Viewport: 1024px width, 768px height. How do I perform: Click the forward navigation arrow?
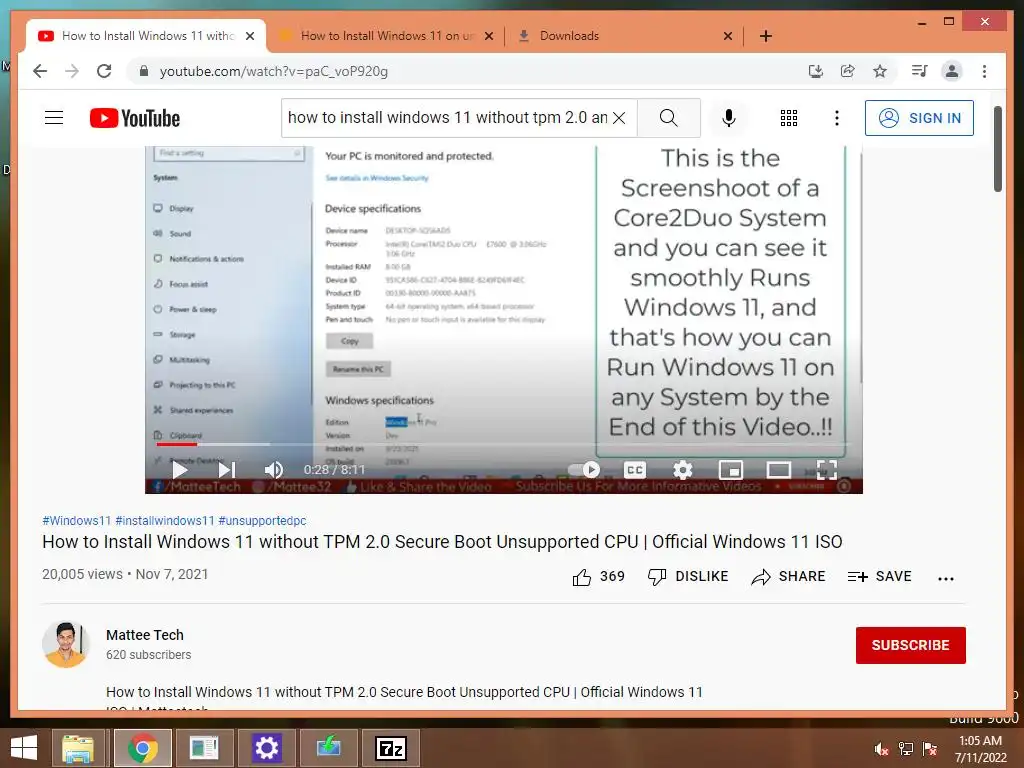72,71
